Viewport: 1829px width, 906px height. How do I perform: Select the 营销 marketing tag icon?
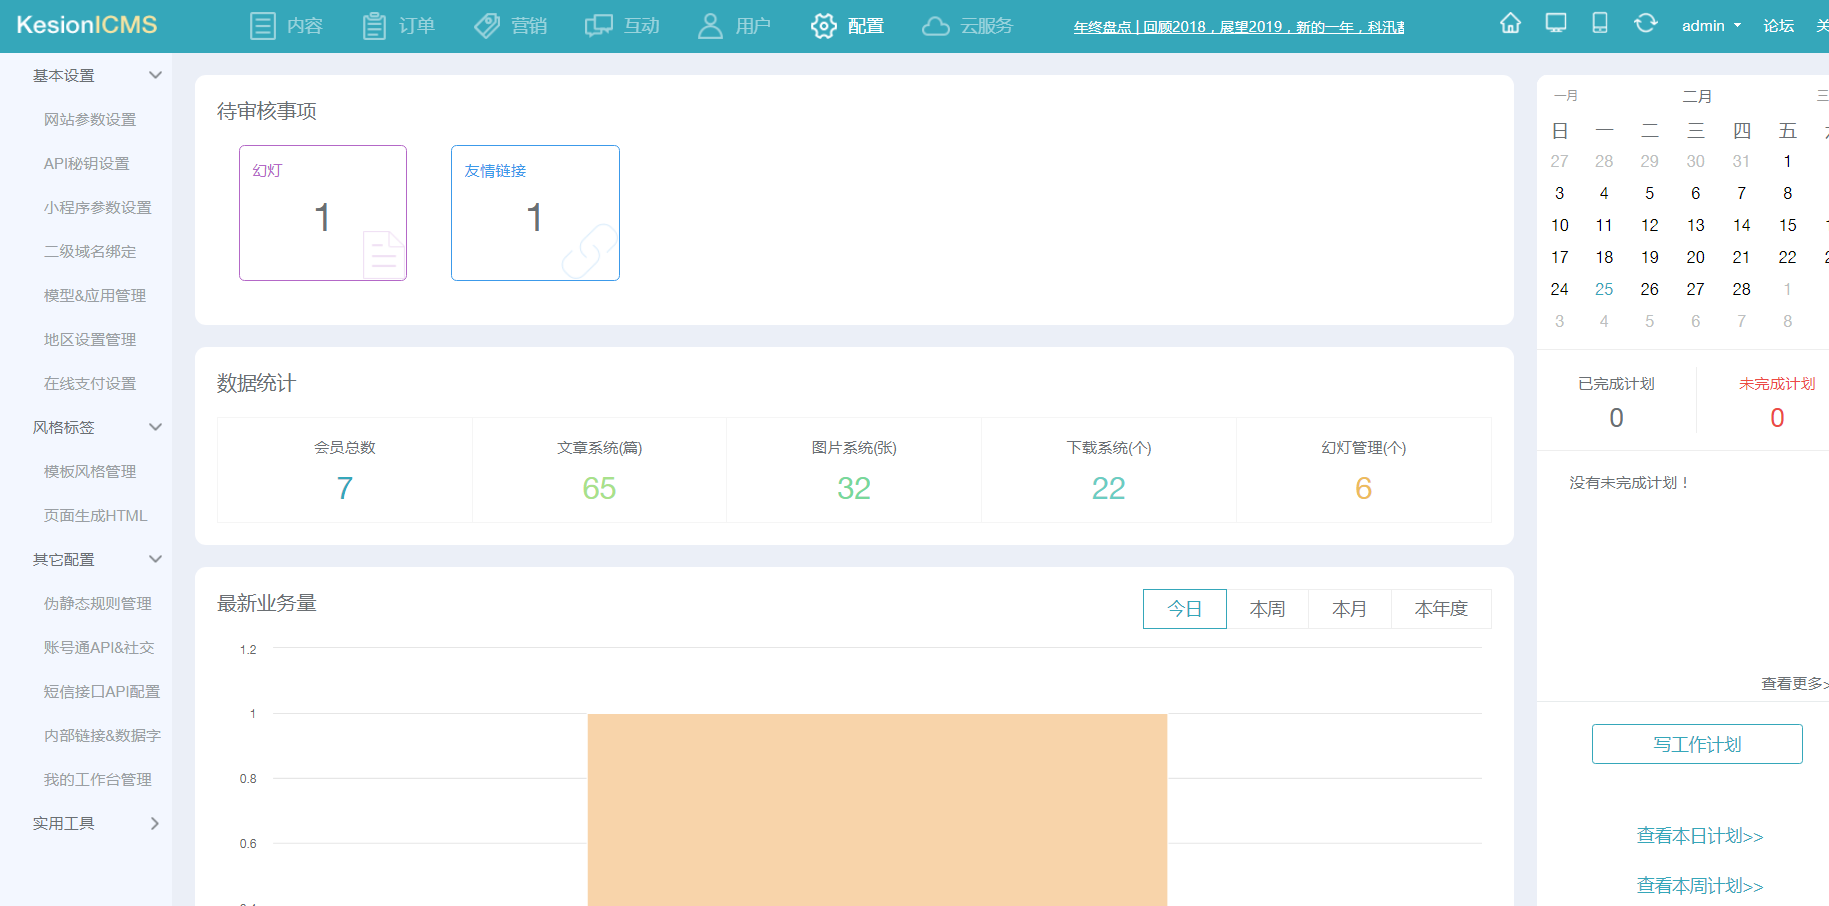coord(486,25)
